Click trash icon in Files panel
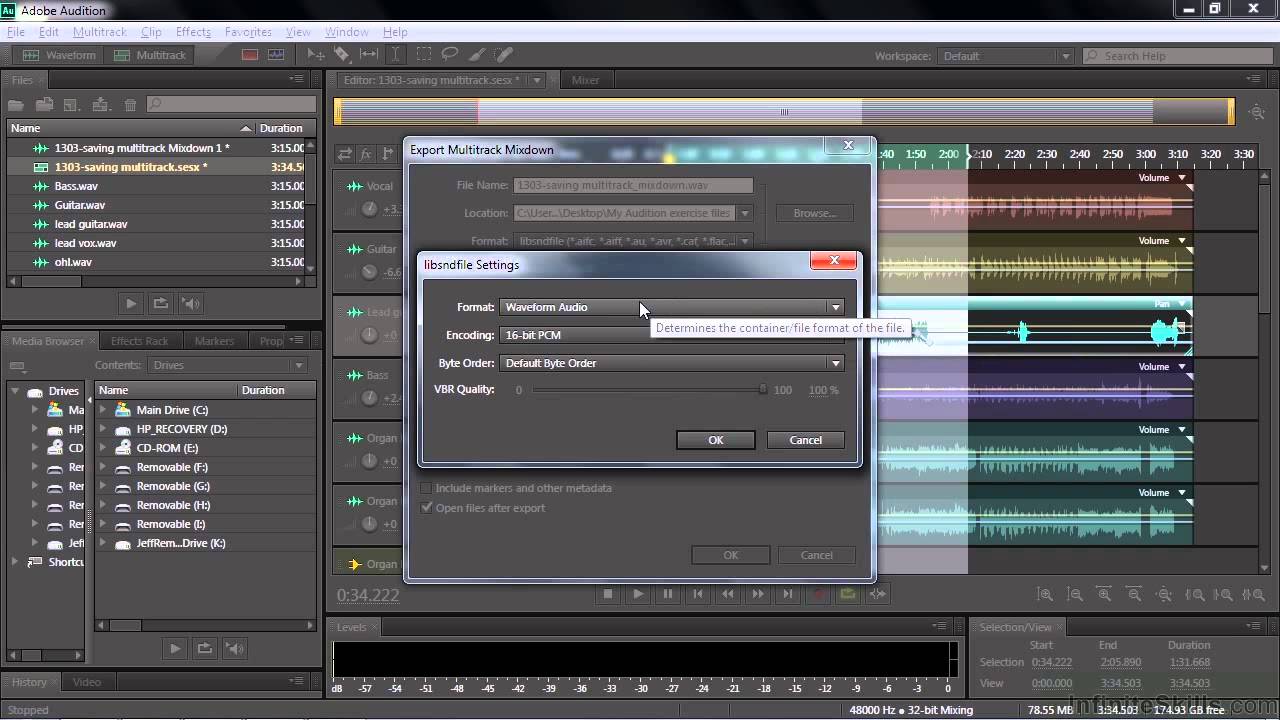 click(x=130, y=104)
